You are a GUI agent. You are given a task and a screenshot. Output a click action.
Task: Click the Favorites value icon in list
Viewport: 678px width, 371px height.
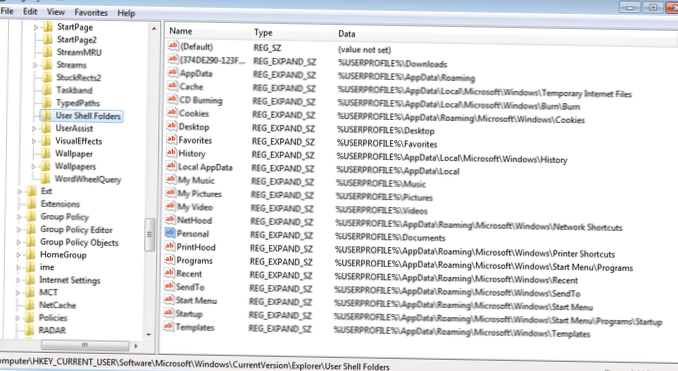[x=172, y=140]
